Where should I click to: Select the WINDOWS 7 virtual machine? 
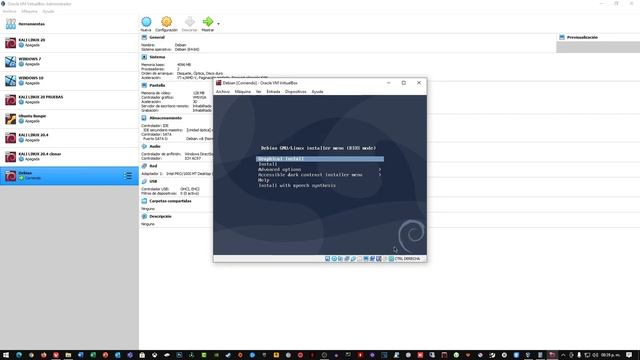point(69,62)
